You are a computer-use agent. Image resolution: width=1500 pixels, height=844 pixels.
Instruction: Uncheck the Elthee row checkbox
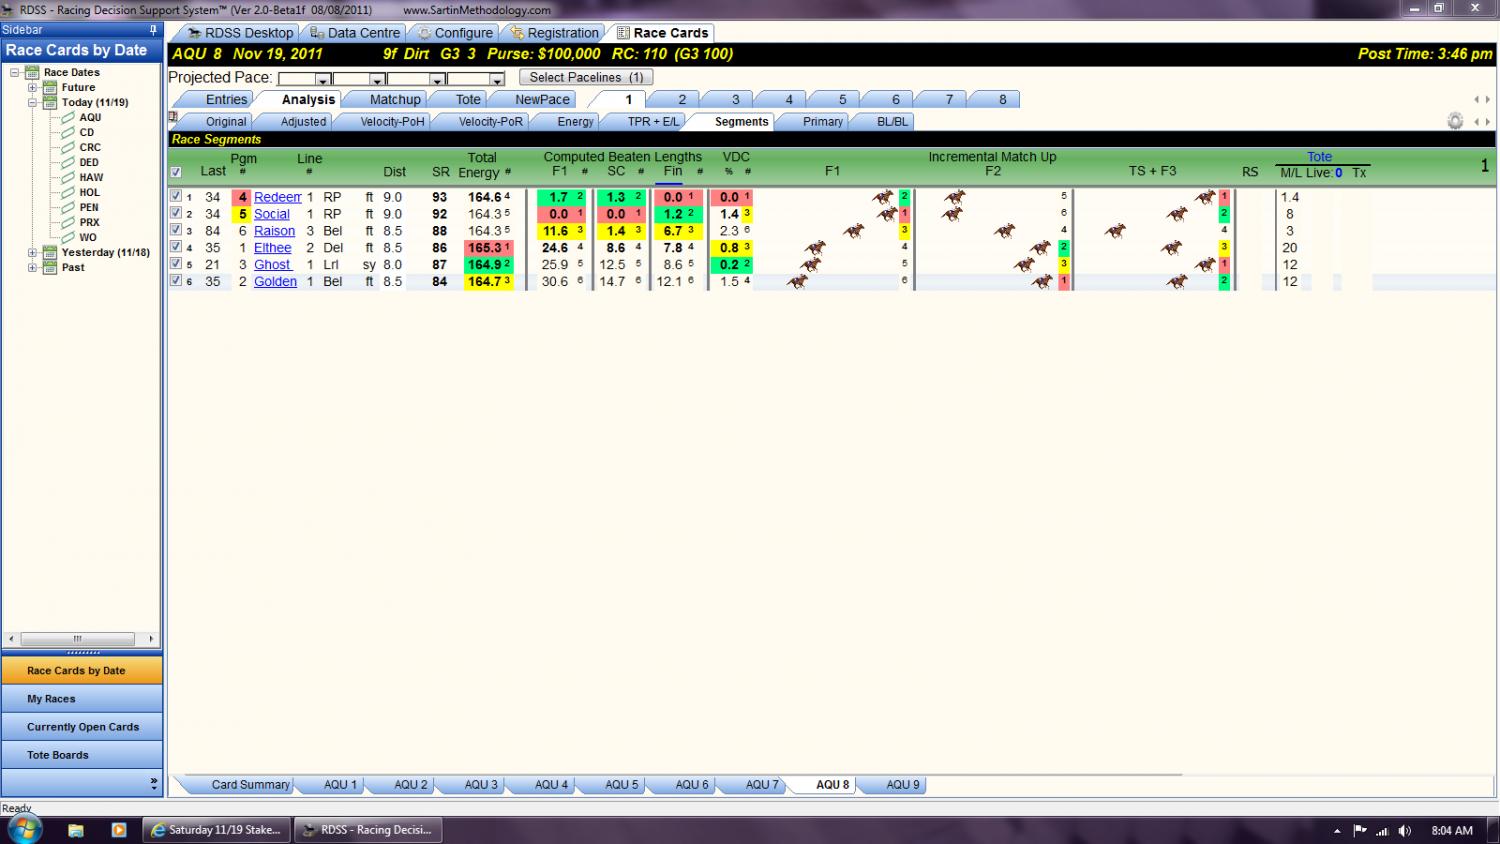[x=176, y=248]
